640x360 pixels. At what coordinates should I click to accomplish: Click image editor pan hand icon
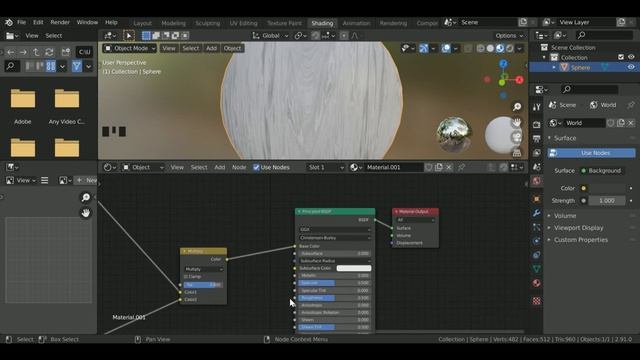(85, 213)
